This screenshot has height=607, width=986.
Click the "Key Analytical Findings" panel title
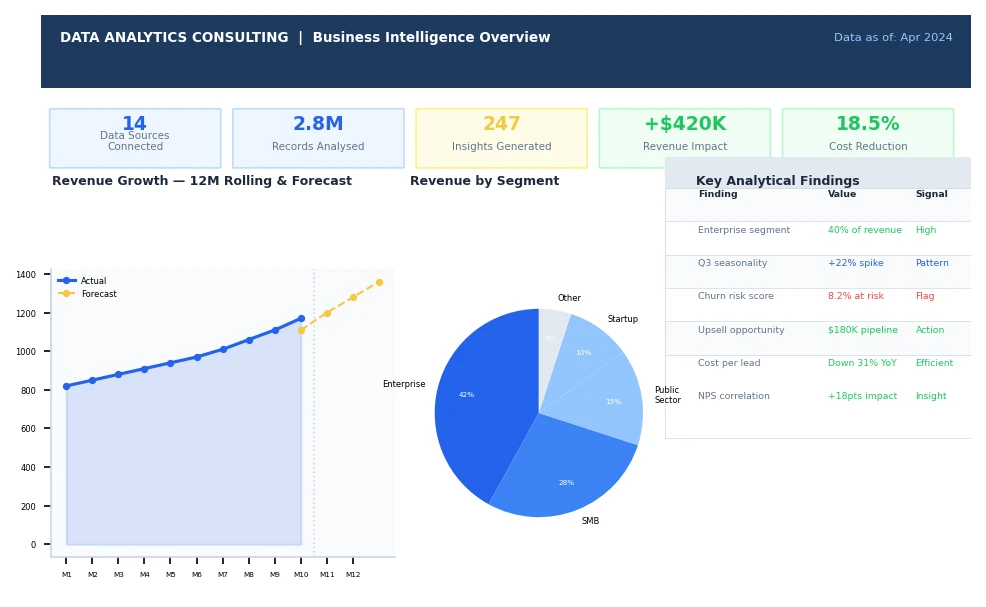(777, 181)
